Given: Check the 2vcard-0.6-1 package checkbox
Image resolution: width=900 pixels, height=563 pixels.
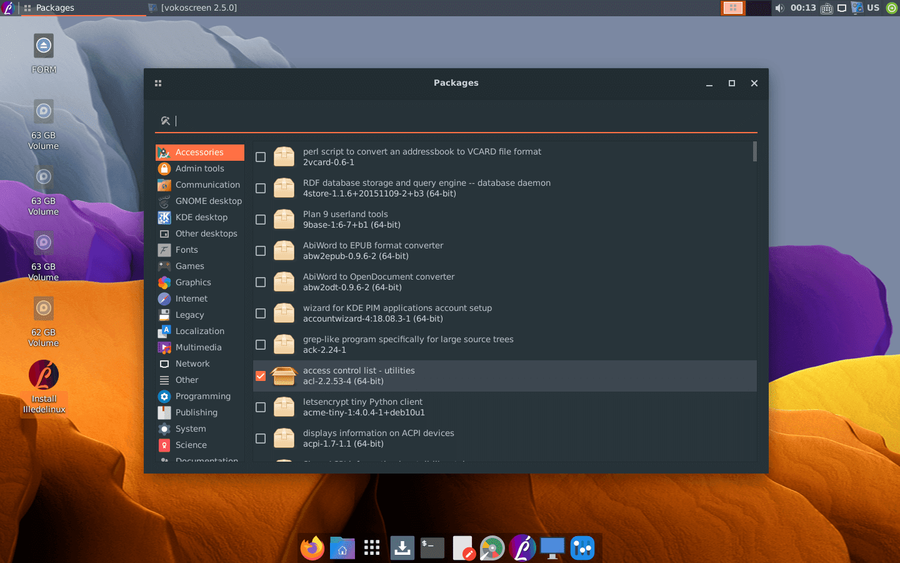Looking at the screenshot, I should click(x=261, y=157).
